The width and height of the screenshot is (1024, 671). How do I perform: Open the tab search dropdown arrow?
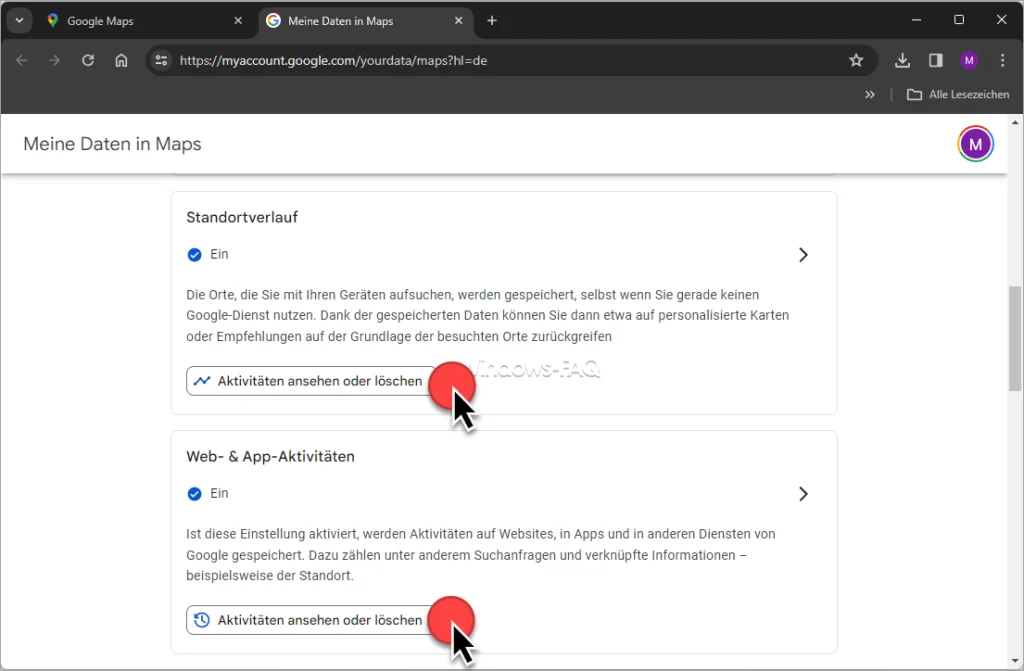20,20
